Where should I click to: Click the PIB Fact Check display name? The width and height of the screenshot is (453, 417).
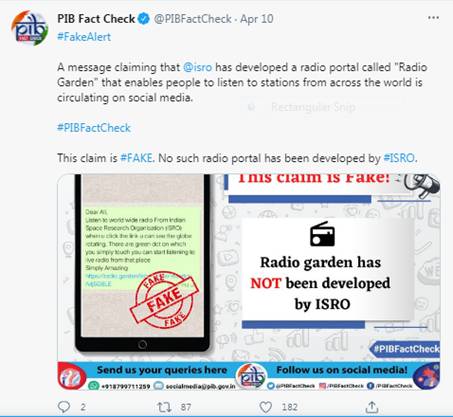96,19
